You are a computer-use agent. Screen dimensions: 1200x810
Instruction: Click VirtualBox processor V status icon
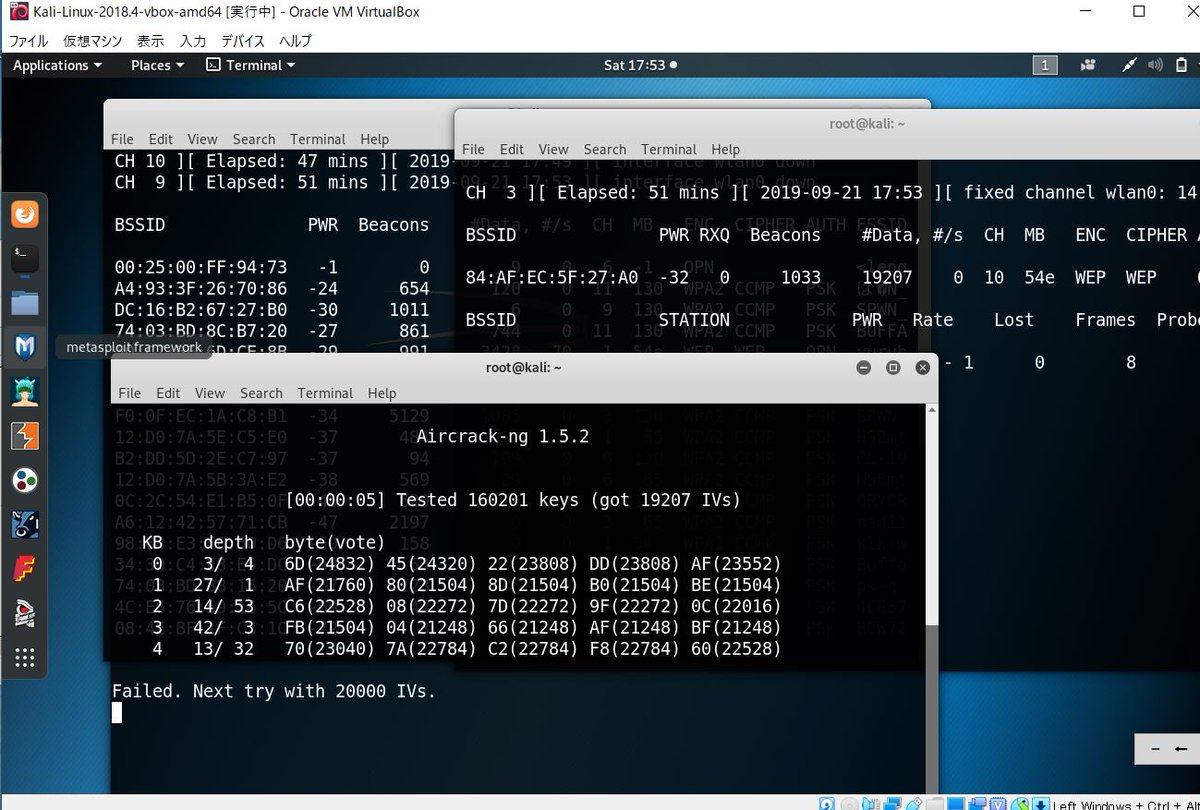(998, 803)
